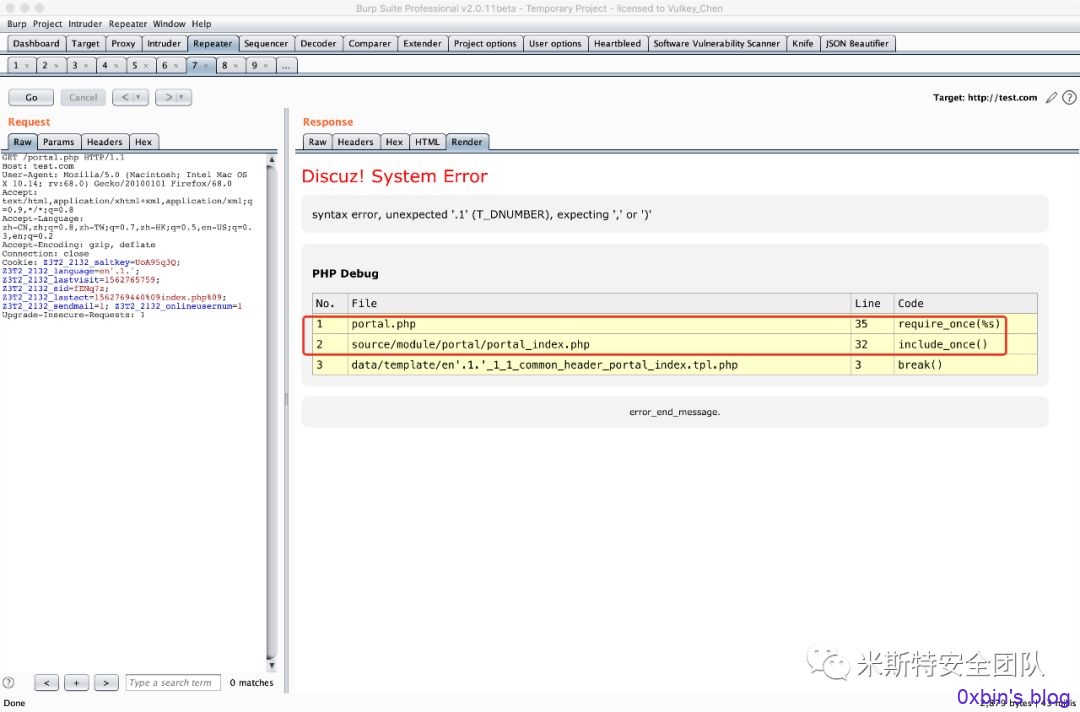This screenshot has width=1080, height=712.
Task: Open the Window menu
Action: (169, 23)
